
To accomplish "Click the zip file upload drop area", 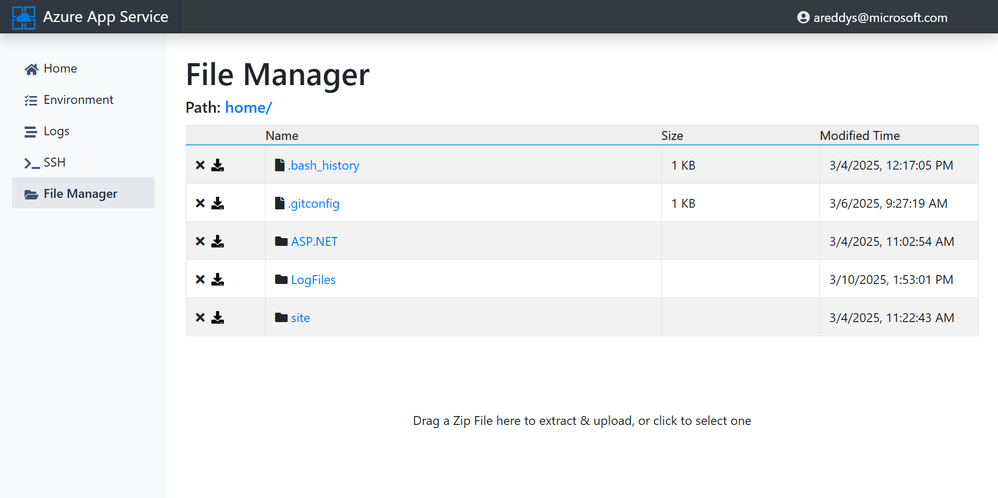I will [582, 421].
